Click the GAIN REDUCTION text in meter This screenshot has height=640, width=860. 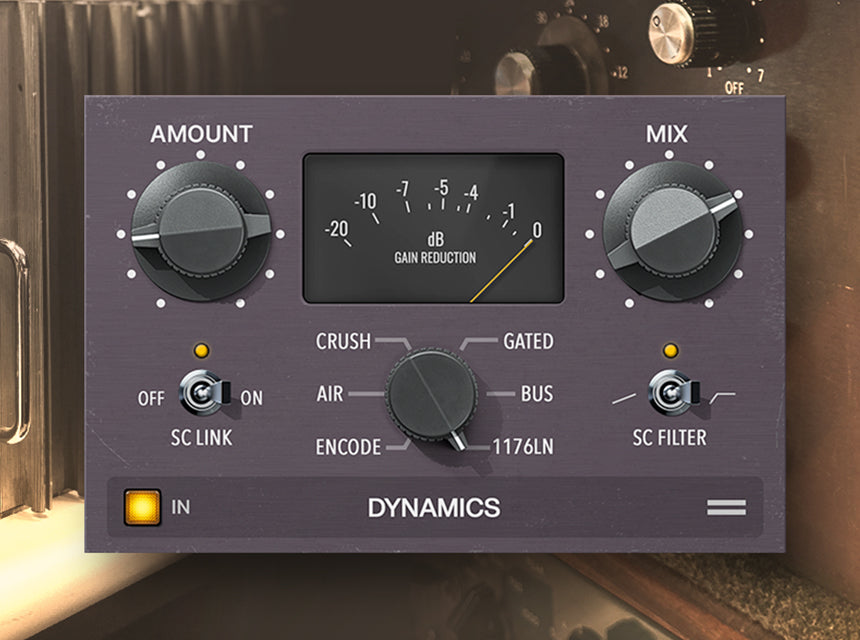pos(435,258)
